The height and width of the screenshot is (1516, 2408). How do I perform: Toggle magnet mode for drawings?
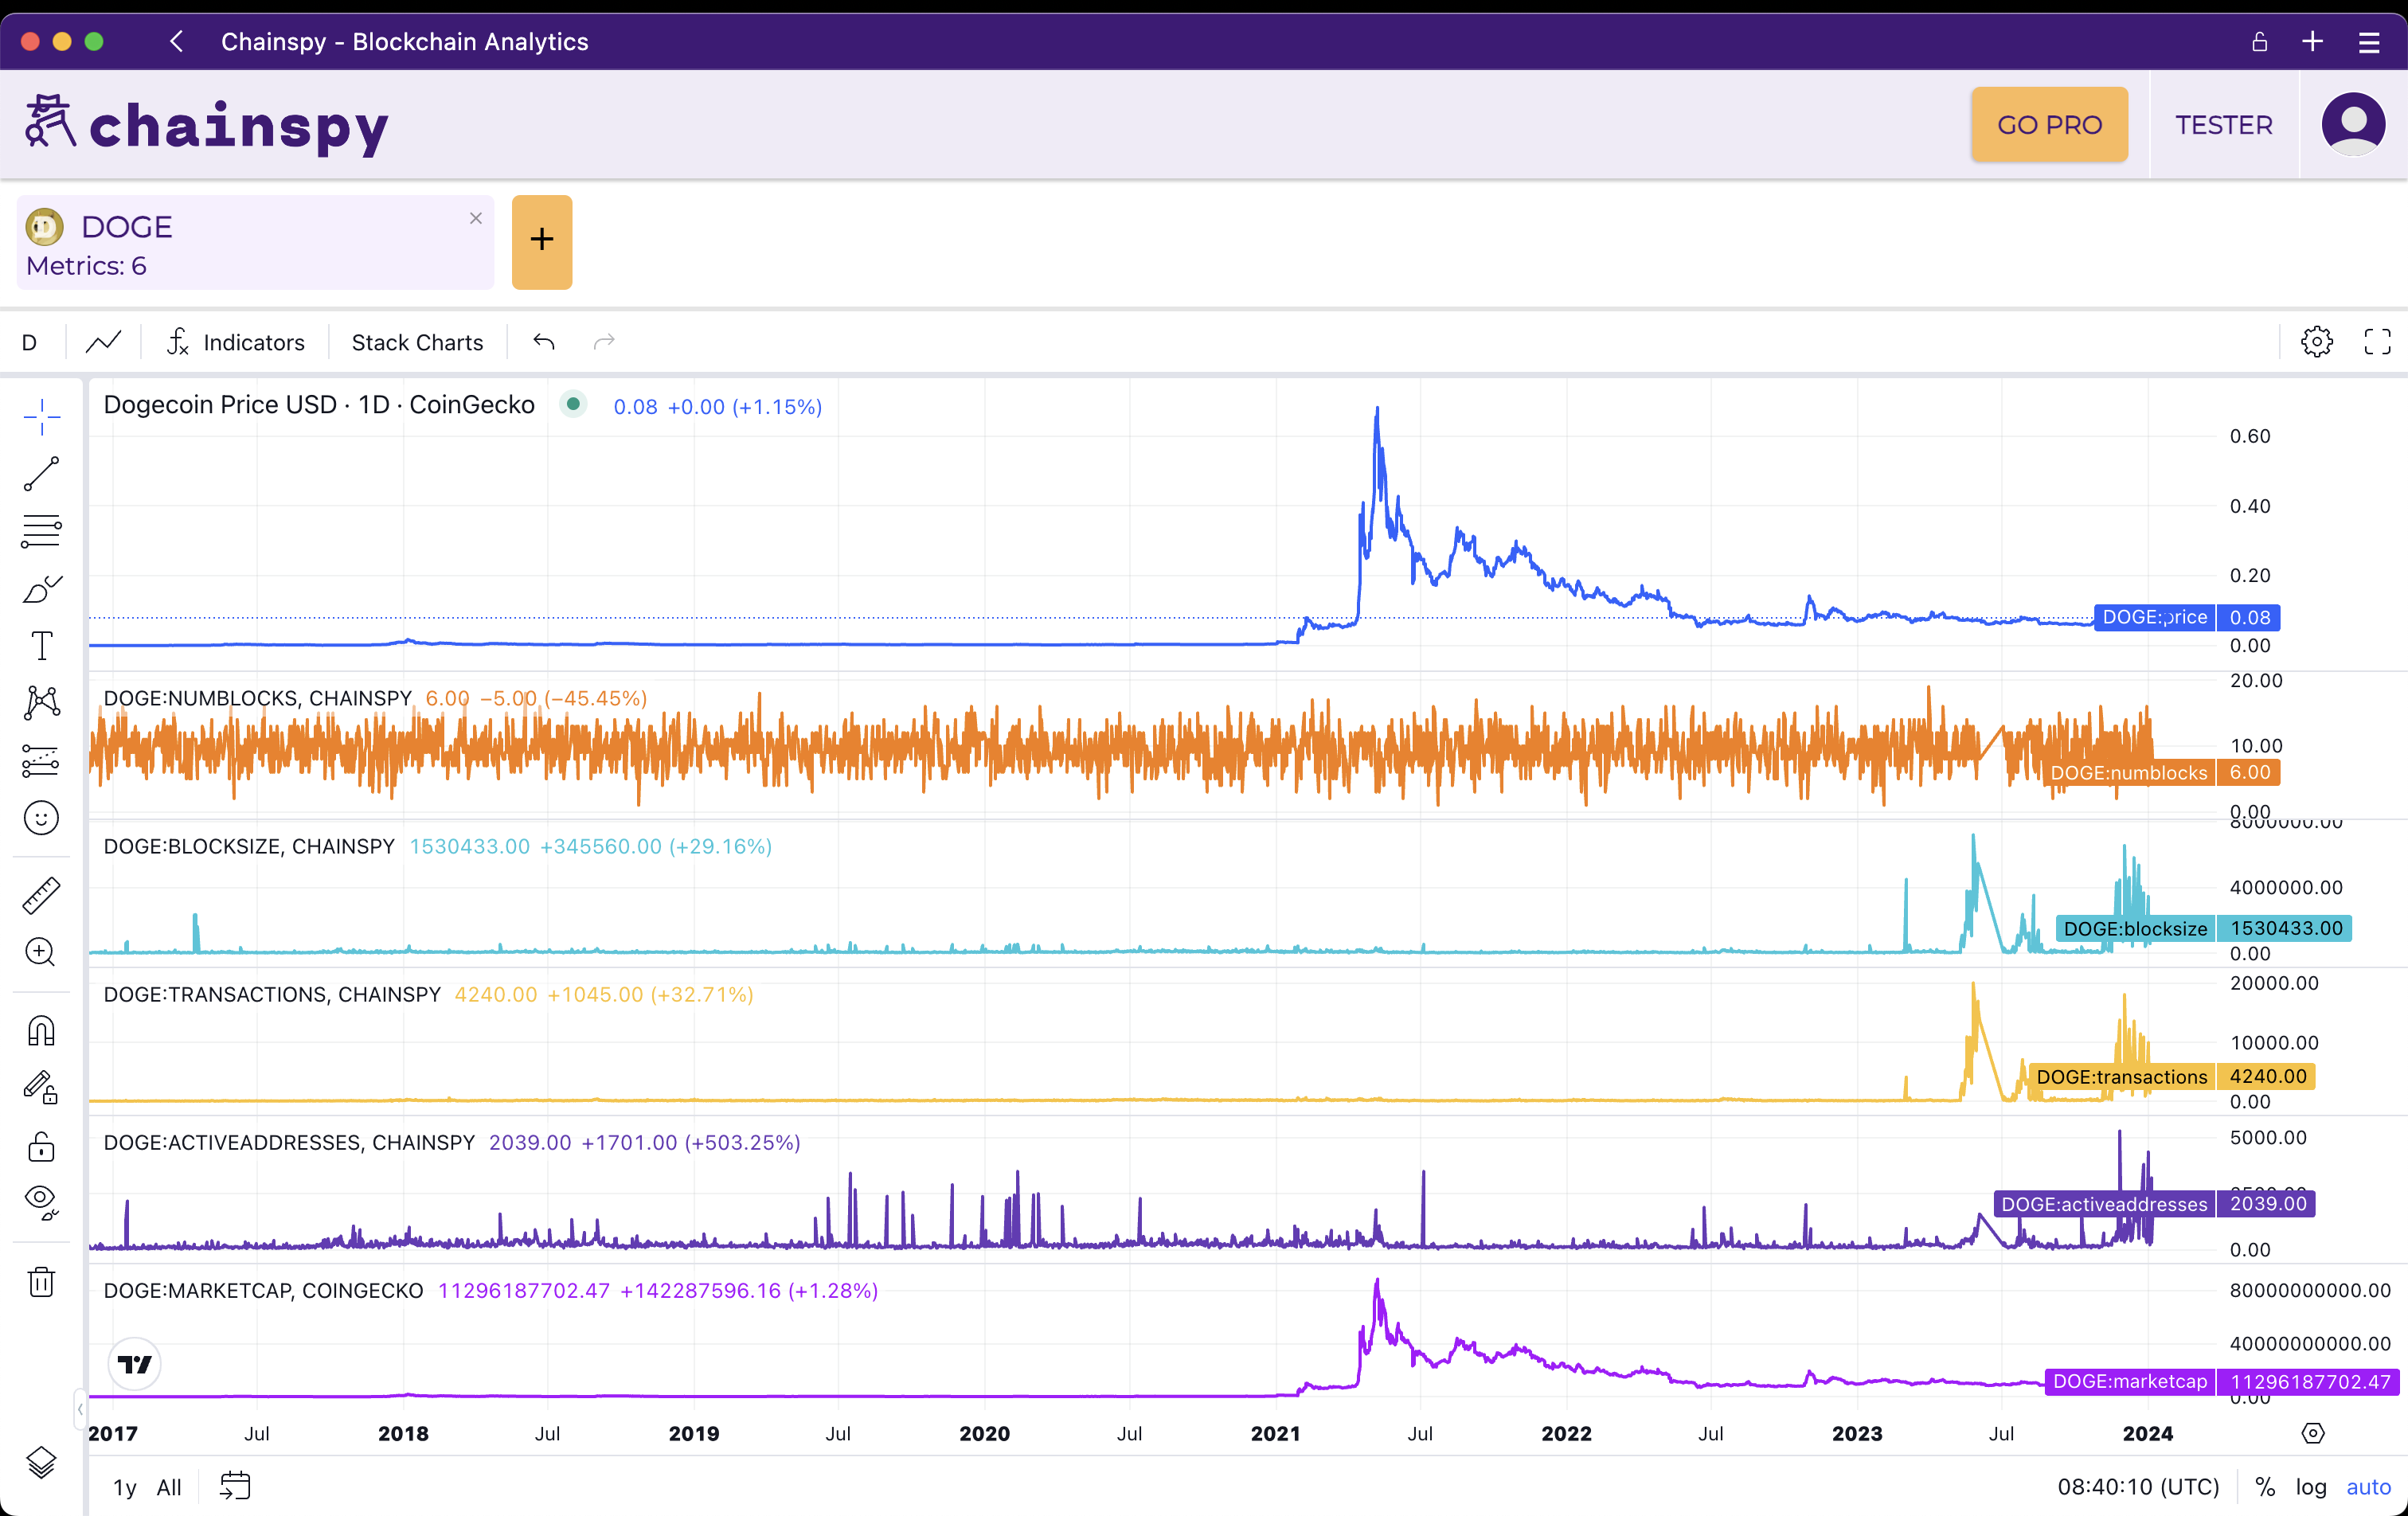click(42, 1030)
